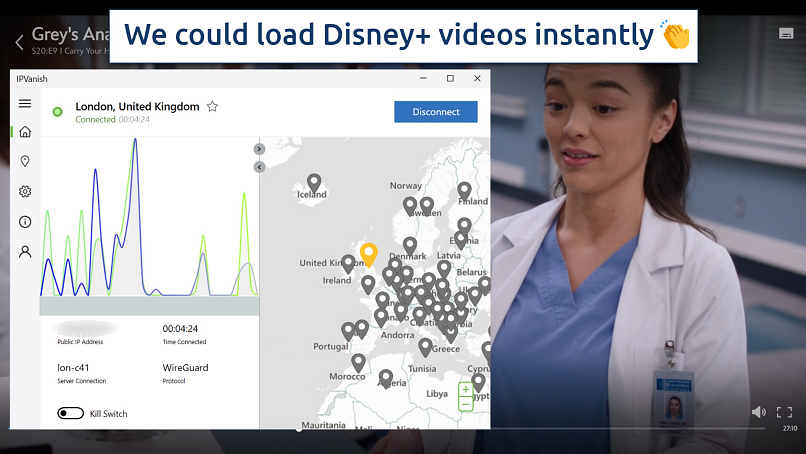Enter fullscreen in video player
Screen dimensions: 806x454
pos(784,412)
